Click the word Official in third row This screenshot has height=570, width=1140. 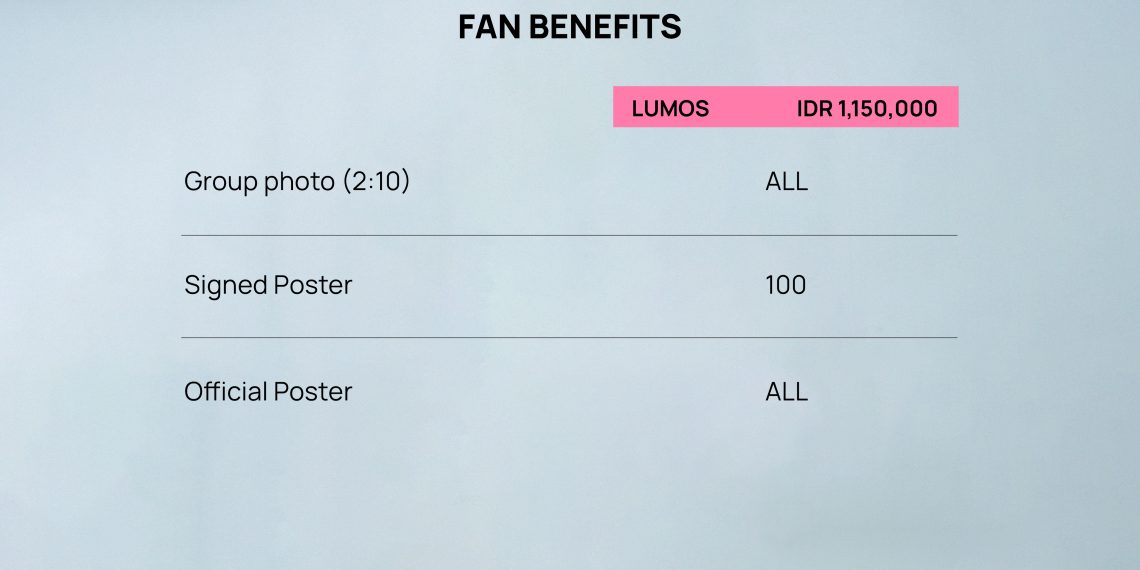coord(225,391)
